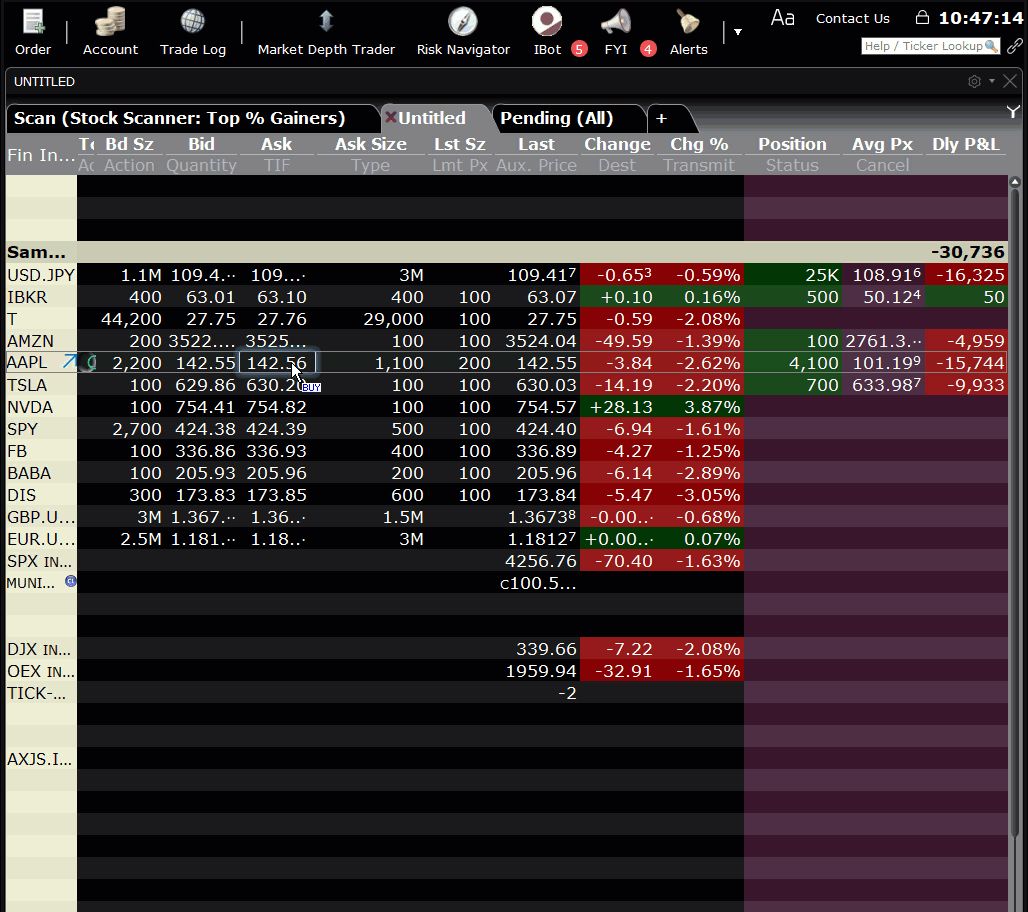This screenshot has height=912, width=1028.
Task: Open the Account window icon
Action: point(110,22)
